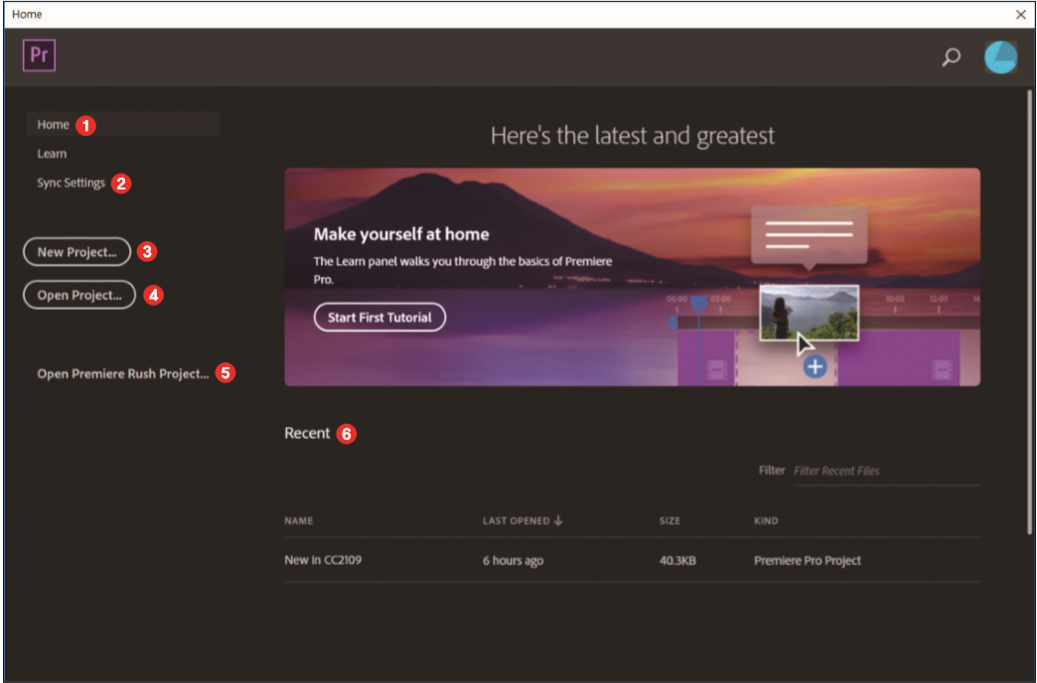This screenshot has height=683, width=1037.
Task: Click the New Project button
Action: click(77, 252)
